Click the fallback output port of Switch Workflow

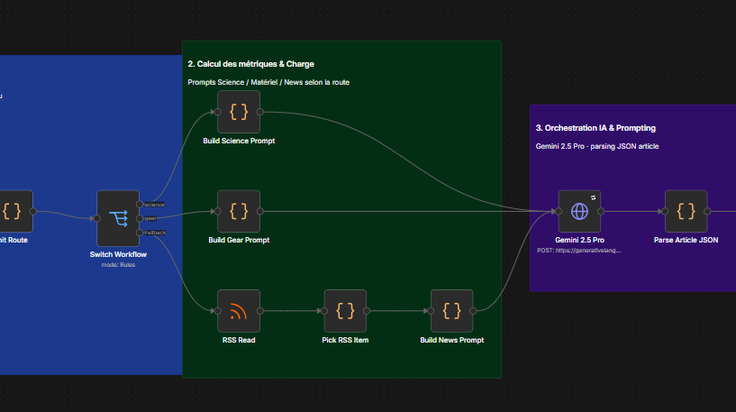(139, 232)
